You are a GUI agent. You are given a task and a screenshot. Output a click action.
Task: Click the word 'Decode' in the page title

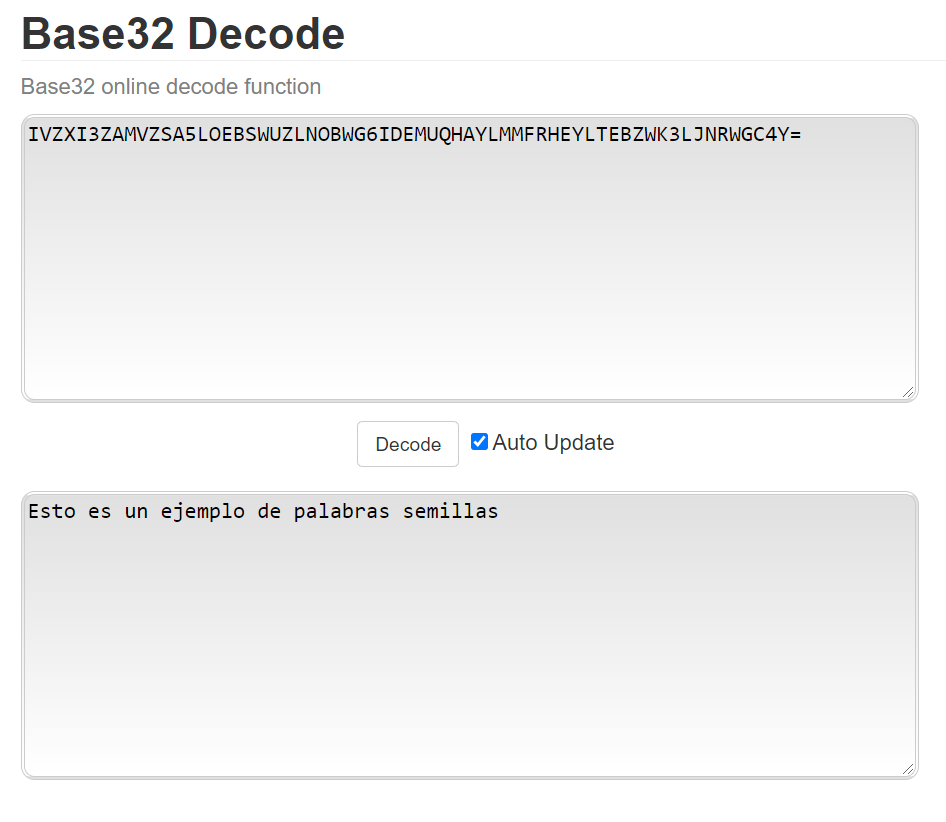pyautogui.click(x=266, y=34)
